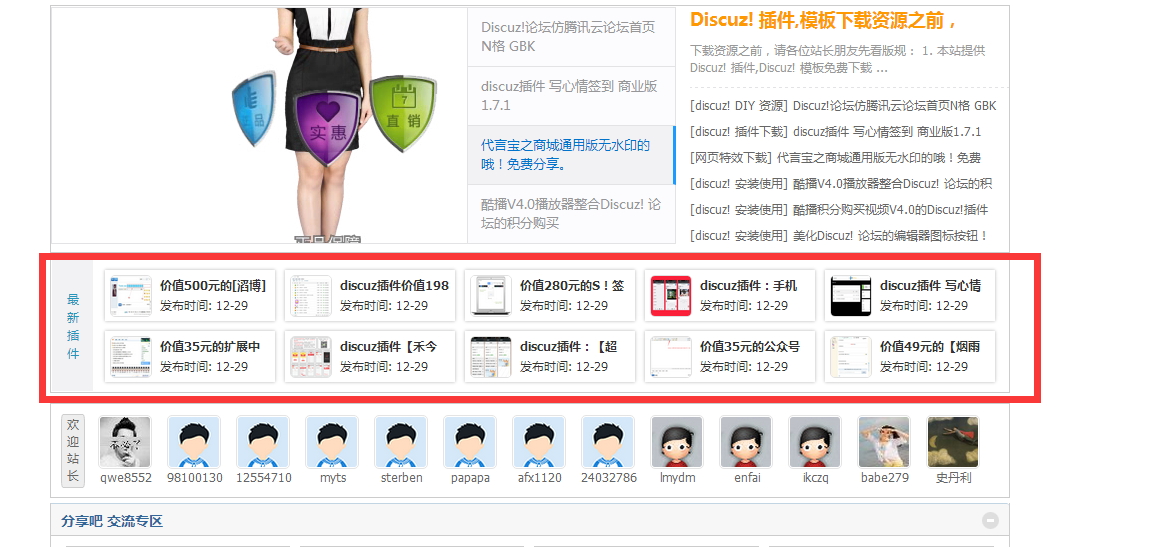Open avatar of user 12554710
The width and height of the screenshot is (1150, 547).
pyautogui.click(x=263, y=442)
